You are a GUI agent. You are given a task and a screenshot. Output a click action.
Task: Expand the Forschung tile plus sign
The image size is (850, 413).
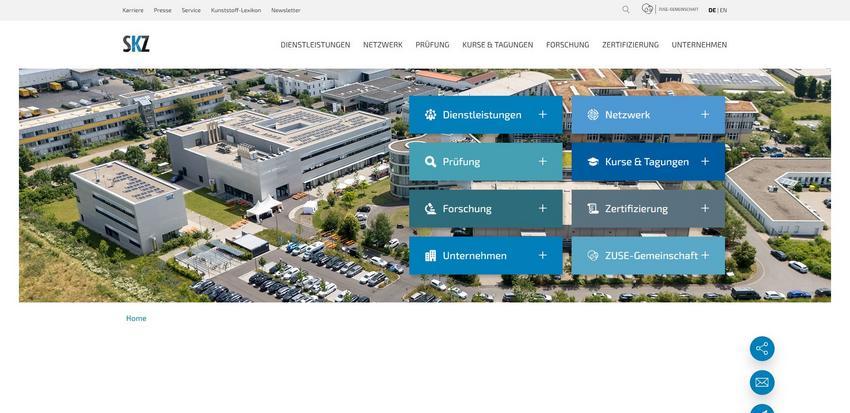[x=543, y=208]
